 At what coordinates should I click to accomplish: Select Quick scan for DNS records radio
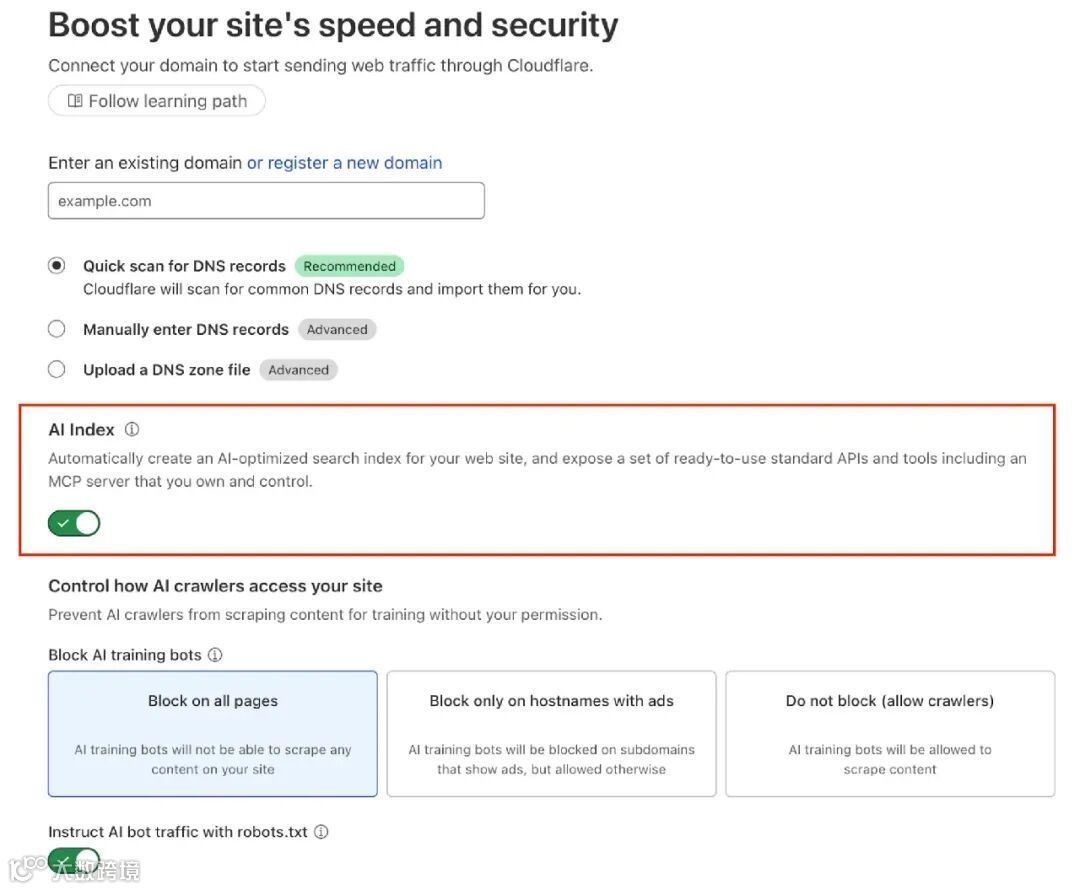[57, 266]
